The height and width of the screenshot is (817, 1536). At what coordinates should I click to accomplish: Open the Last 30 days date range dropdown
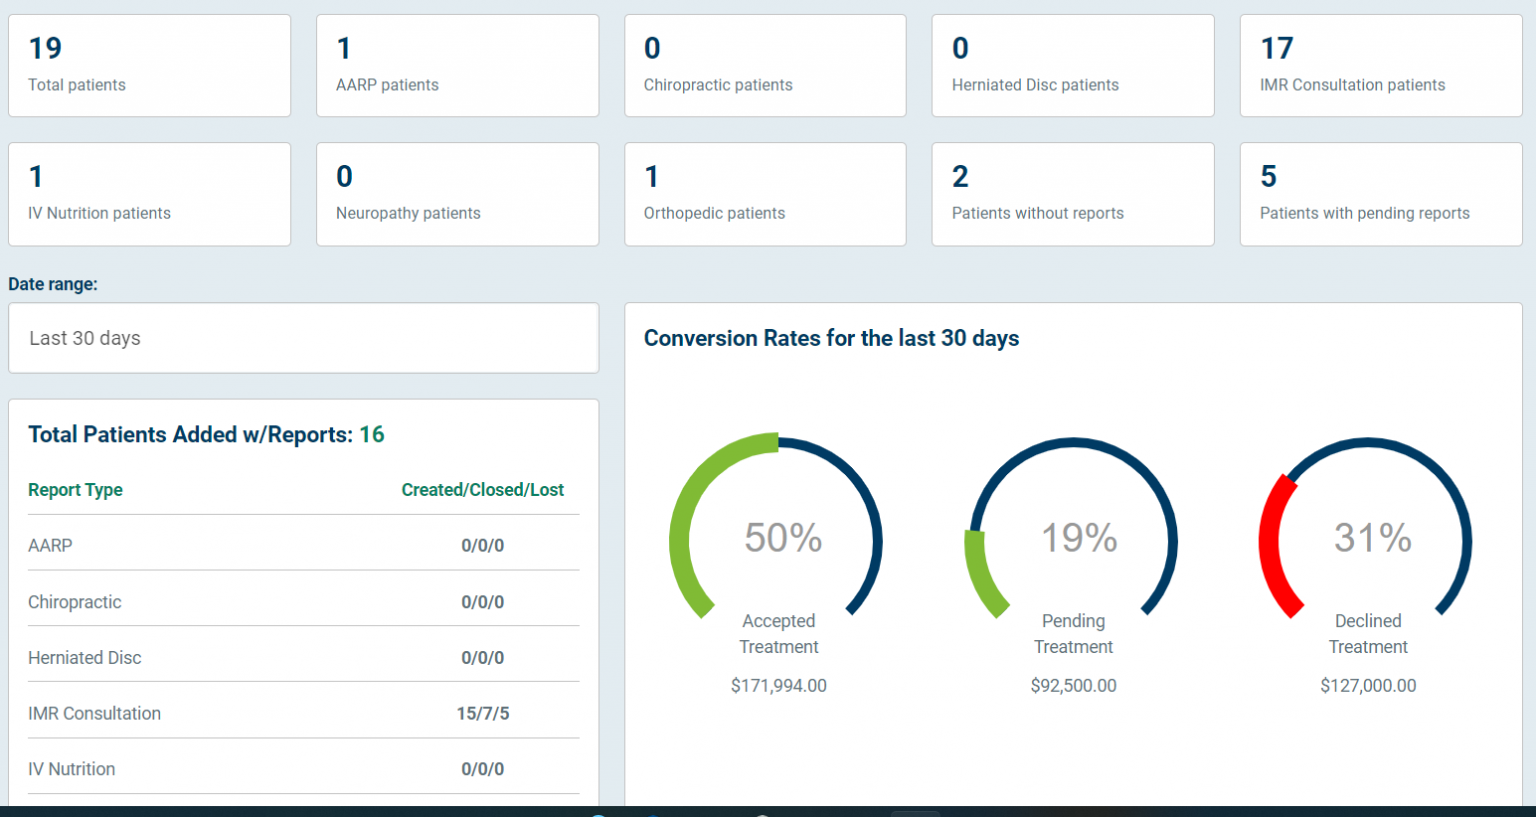[x=304, y=338]
